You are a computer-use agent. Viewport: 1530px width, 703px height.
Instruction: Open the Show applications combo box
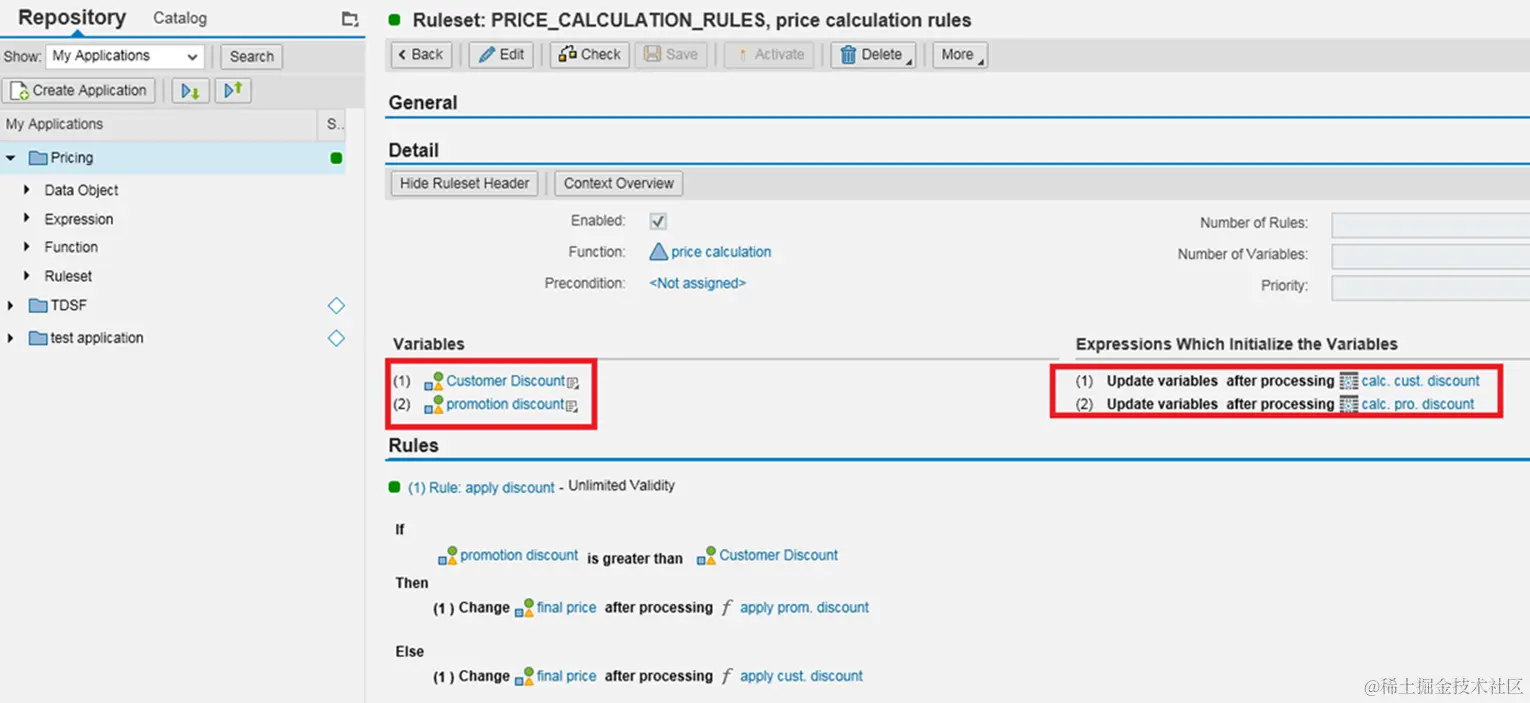point(125,56)
